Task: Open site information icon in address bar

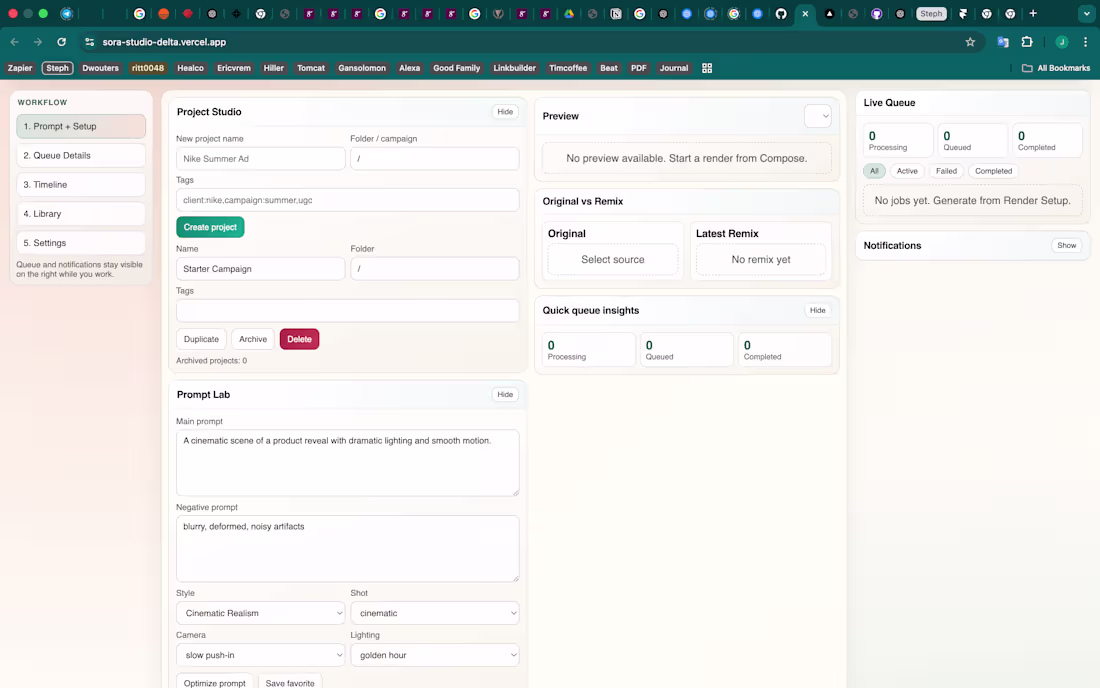Action: click(90, 42)
